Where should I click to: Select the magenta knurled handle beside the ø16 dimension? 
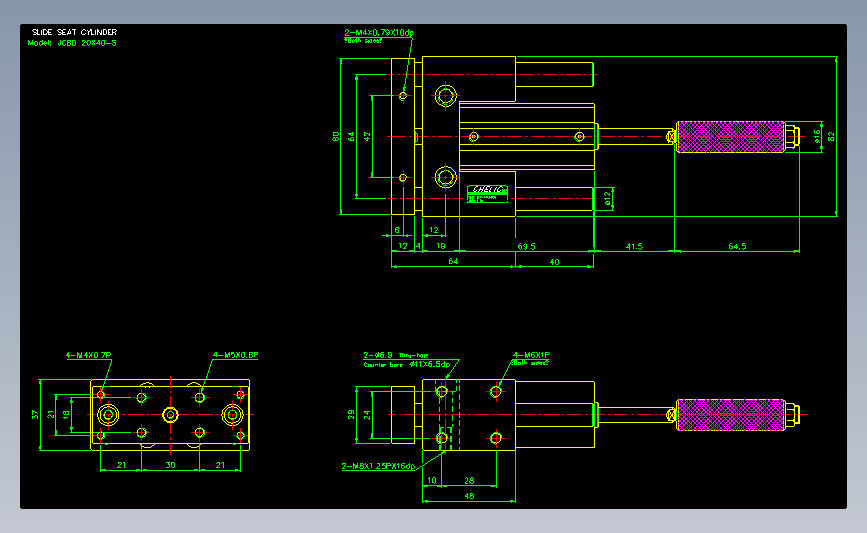click(x=730, y=137)
